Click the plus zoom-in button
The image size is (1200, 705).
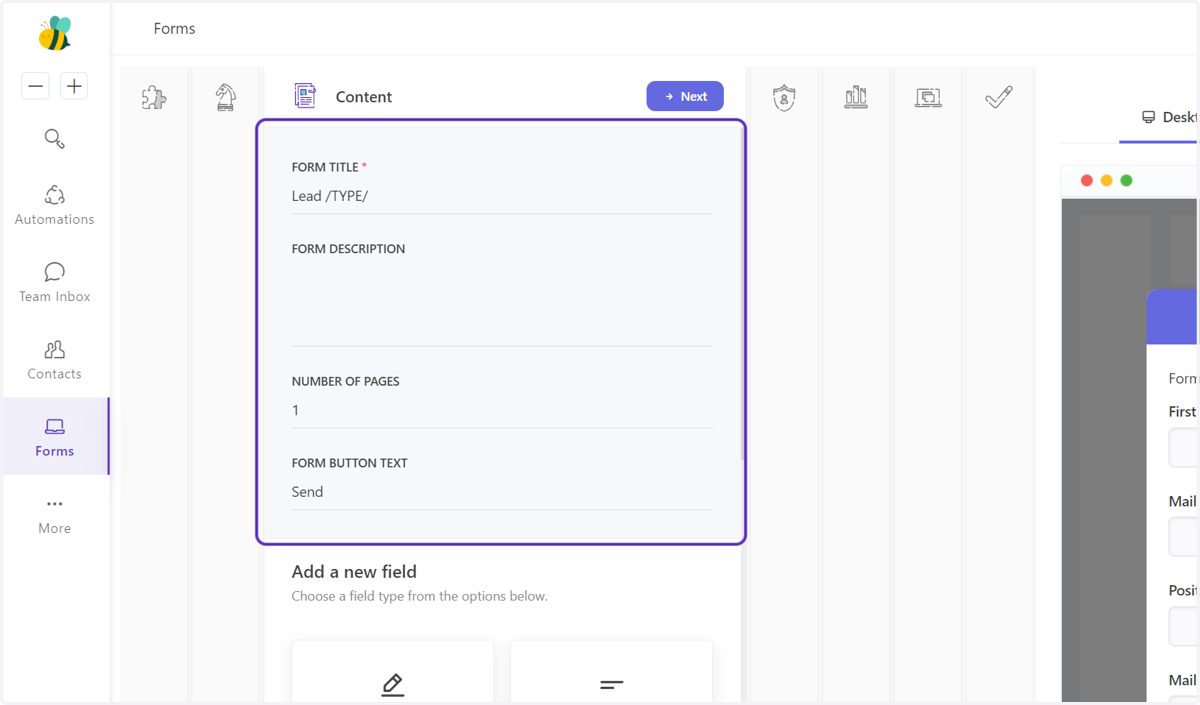pos(74,86)
